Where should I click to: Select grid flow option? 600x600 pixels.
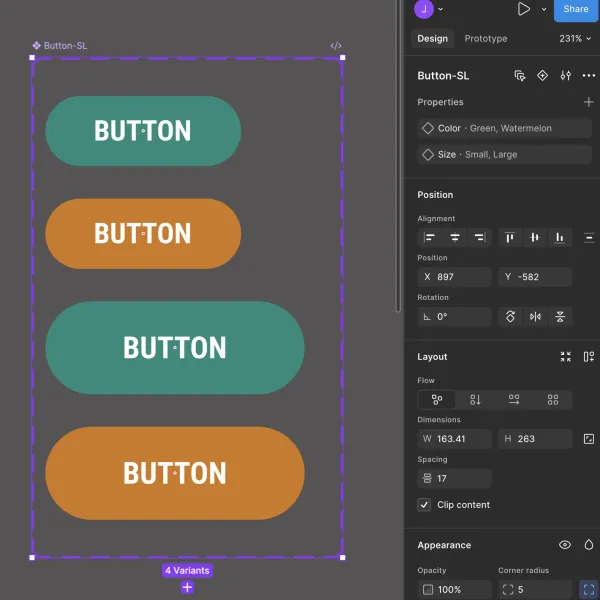[x=553, y=400]
